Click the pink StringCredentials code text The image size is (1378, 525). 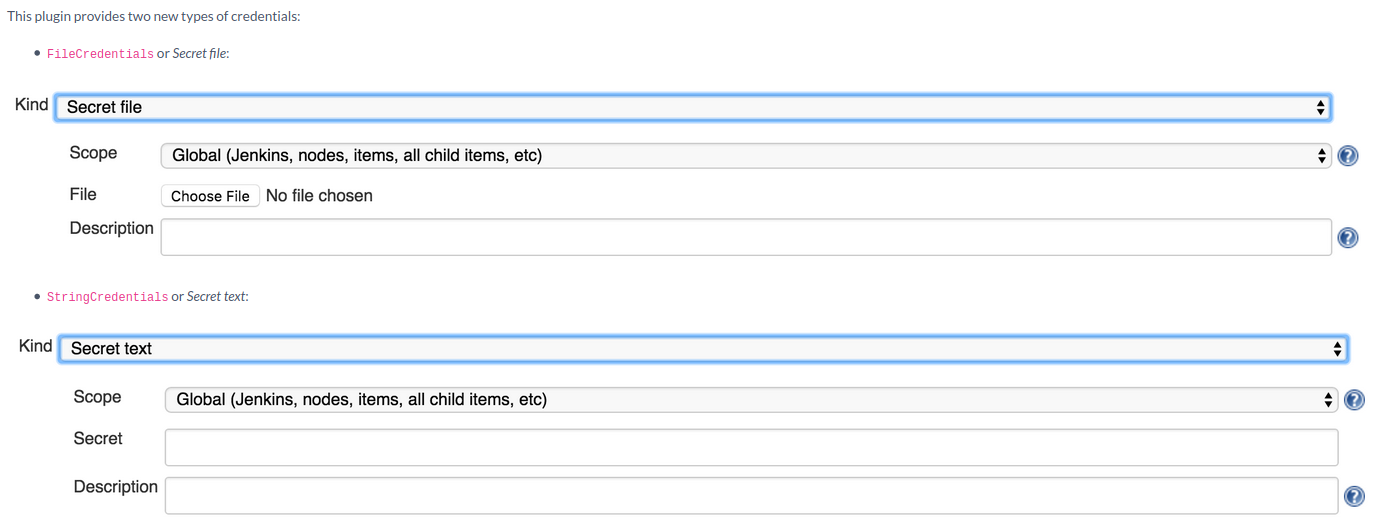click(x=108, y=297)
